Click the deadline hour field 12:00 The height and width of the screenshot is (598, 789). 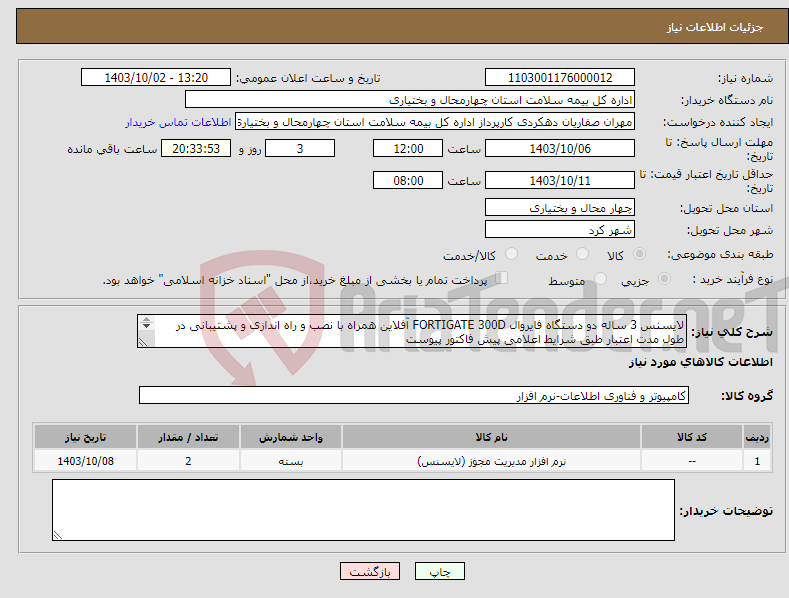408,148
